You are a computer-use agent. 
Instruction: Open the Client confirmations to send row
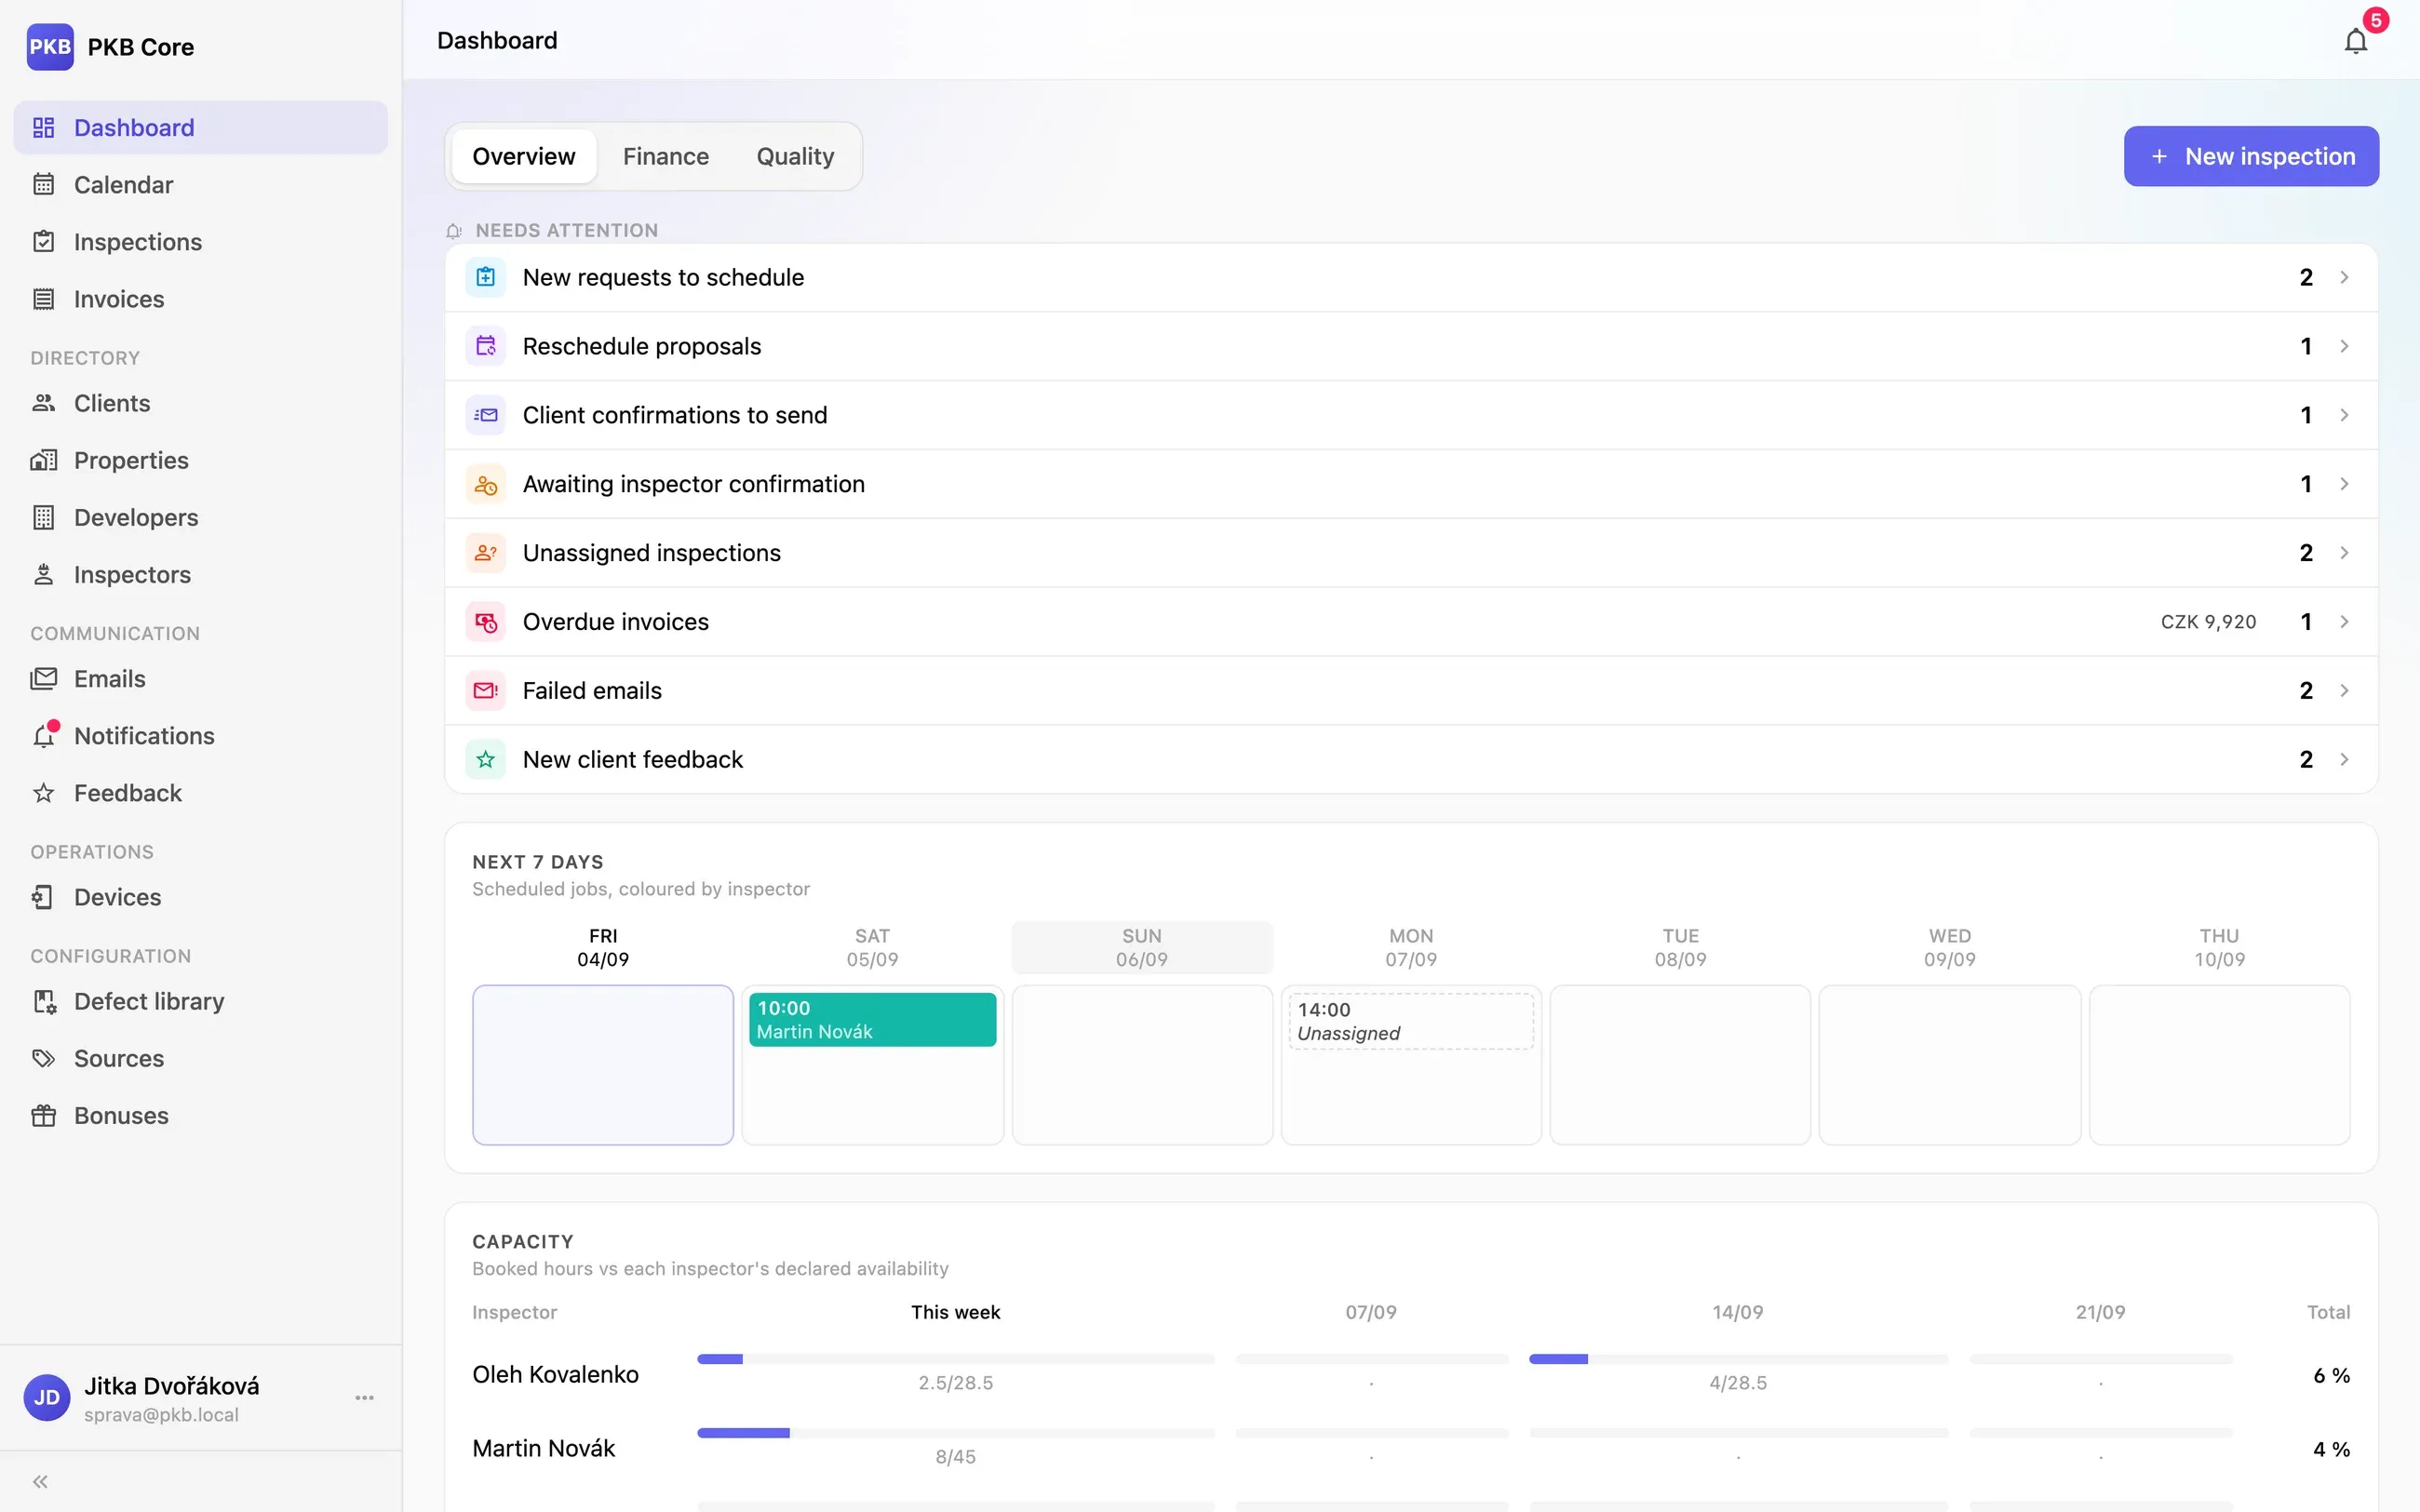1411,415
